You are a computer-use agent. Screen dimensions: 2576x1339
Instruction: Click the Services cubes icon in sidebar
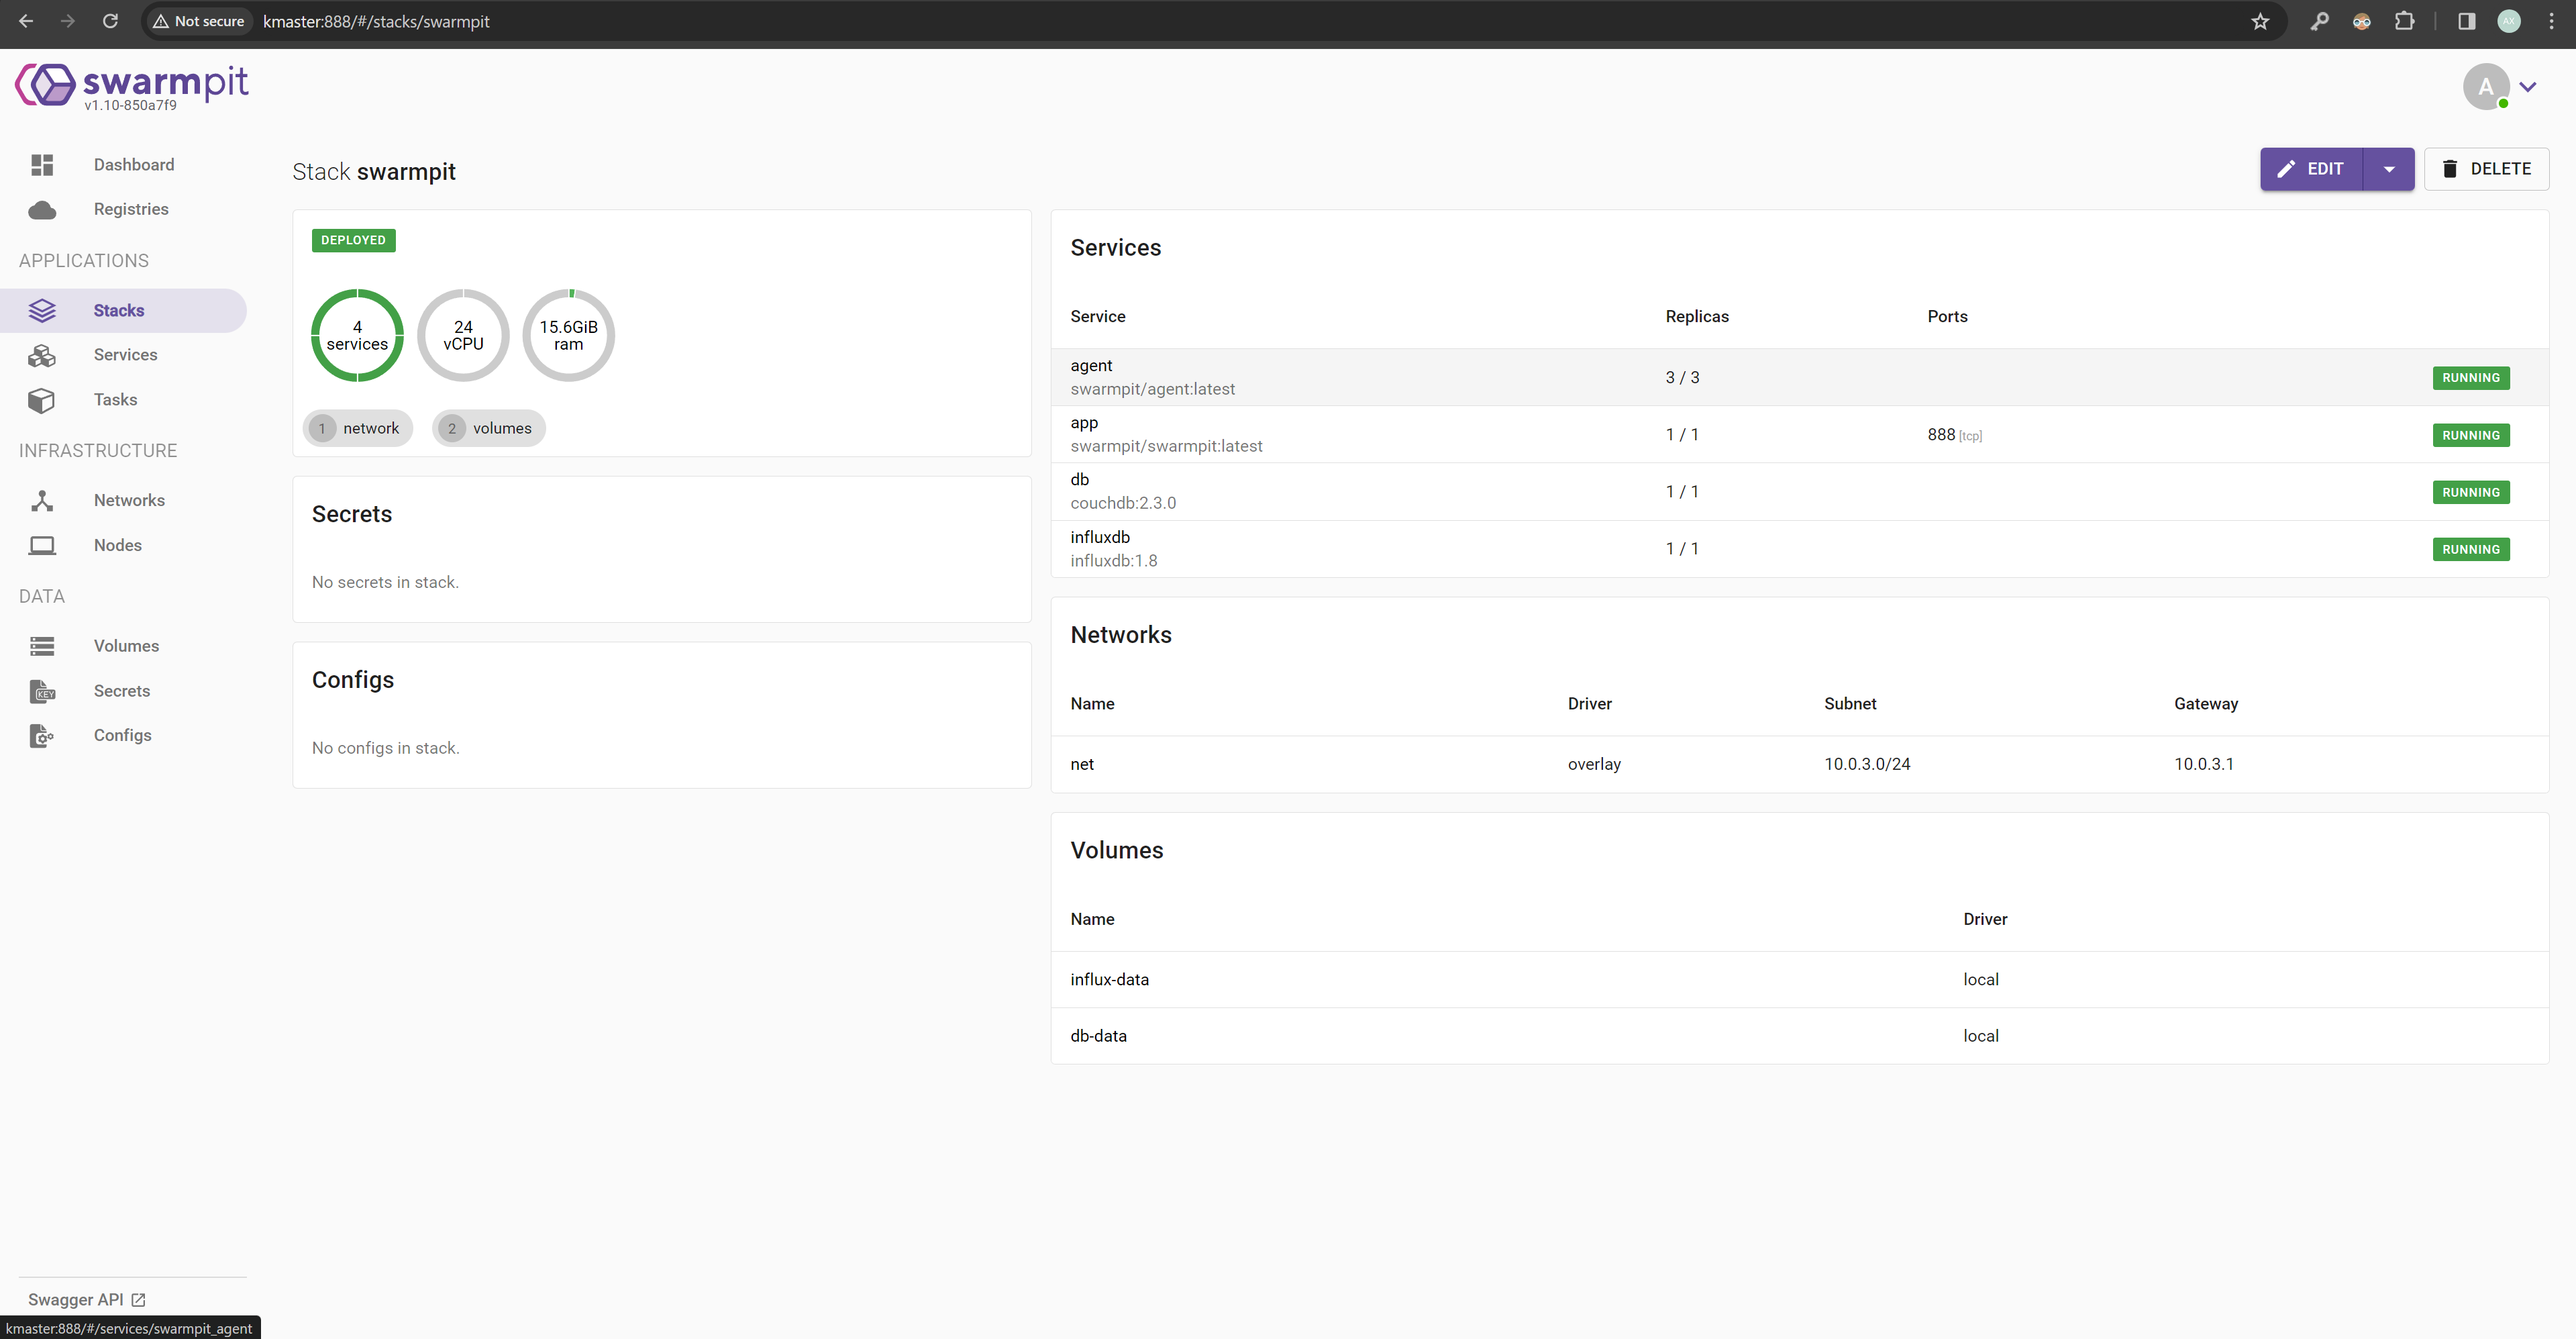pos(42,355)
